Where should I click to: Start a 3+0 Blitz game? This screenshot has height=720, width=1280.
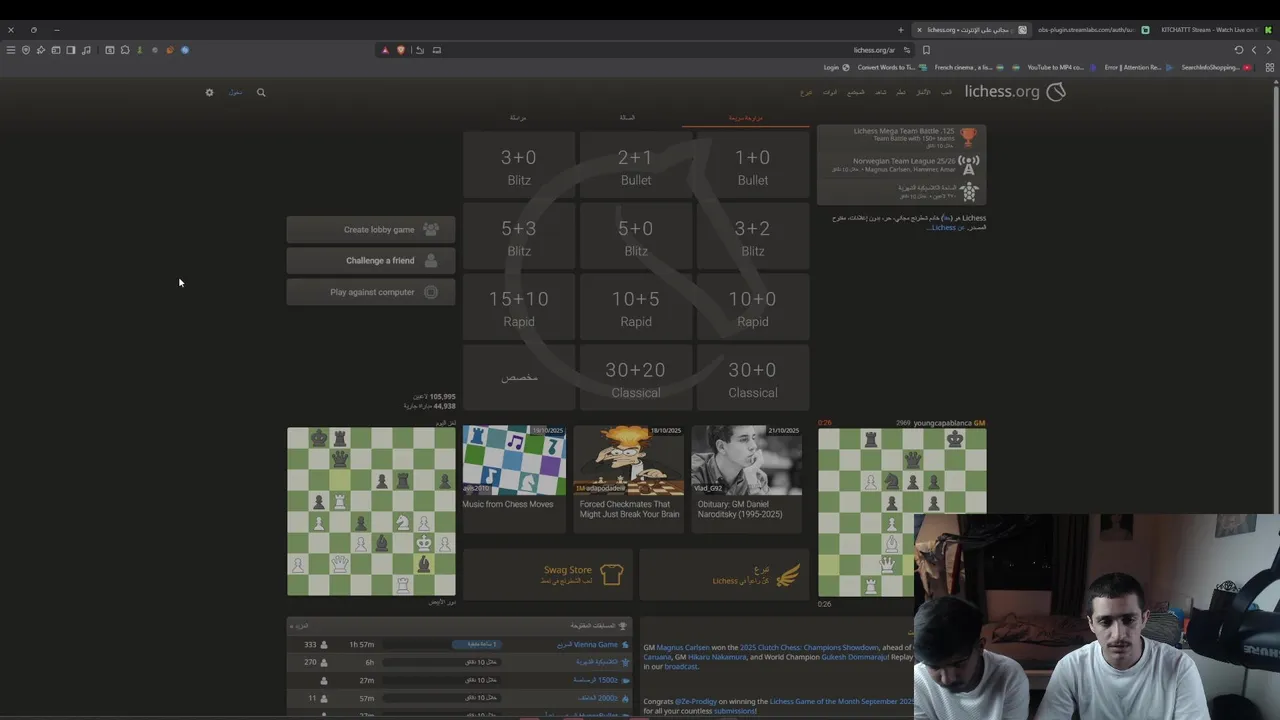click(x=519, y=167)
